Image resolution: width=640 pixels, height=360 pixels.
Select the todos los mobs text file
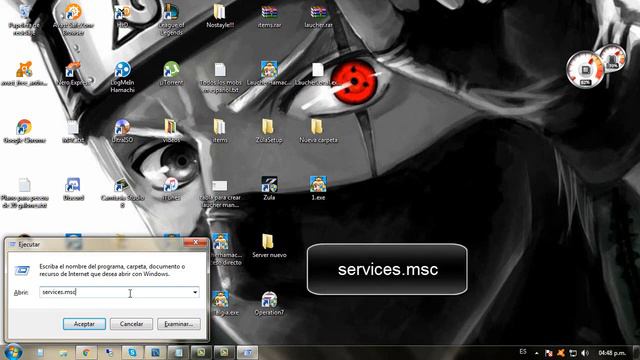[220, 77]
